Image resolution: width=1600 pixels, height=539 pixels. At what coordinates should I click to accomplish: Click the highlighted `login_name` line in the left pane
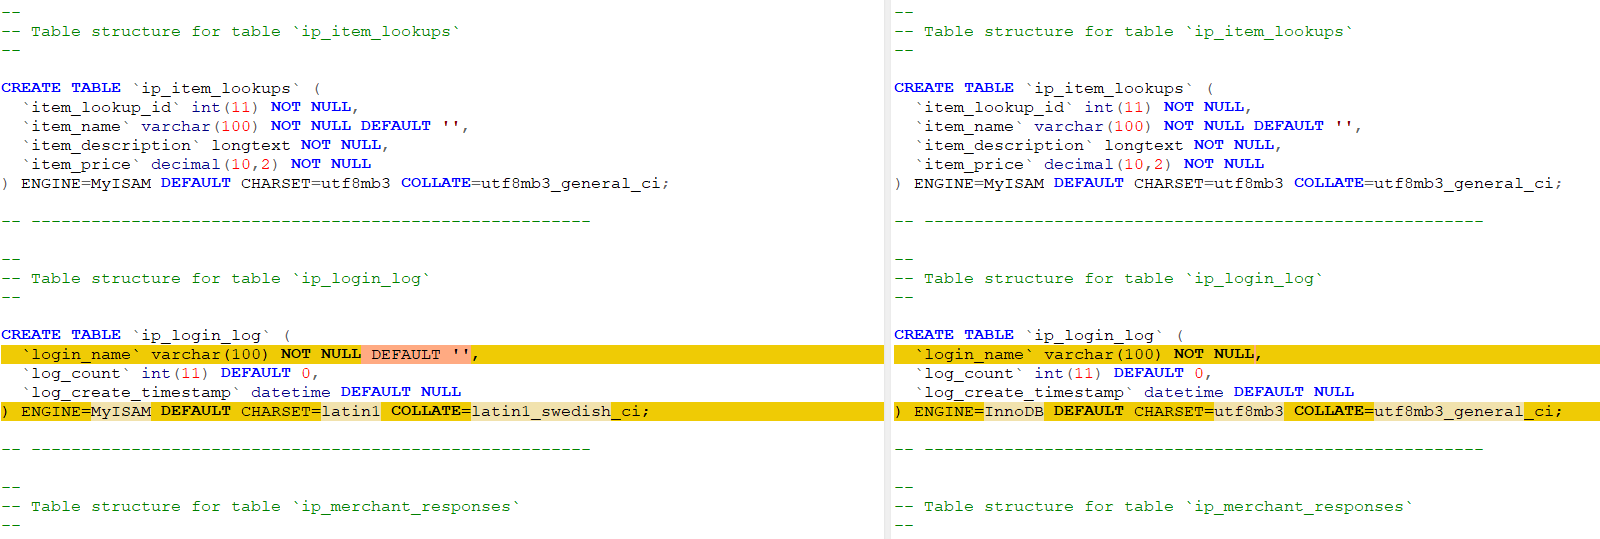coord(442,354)
